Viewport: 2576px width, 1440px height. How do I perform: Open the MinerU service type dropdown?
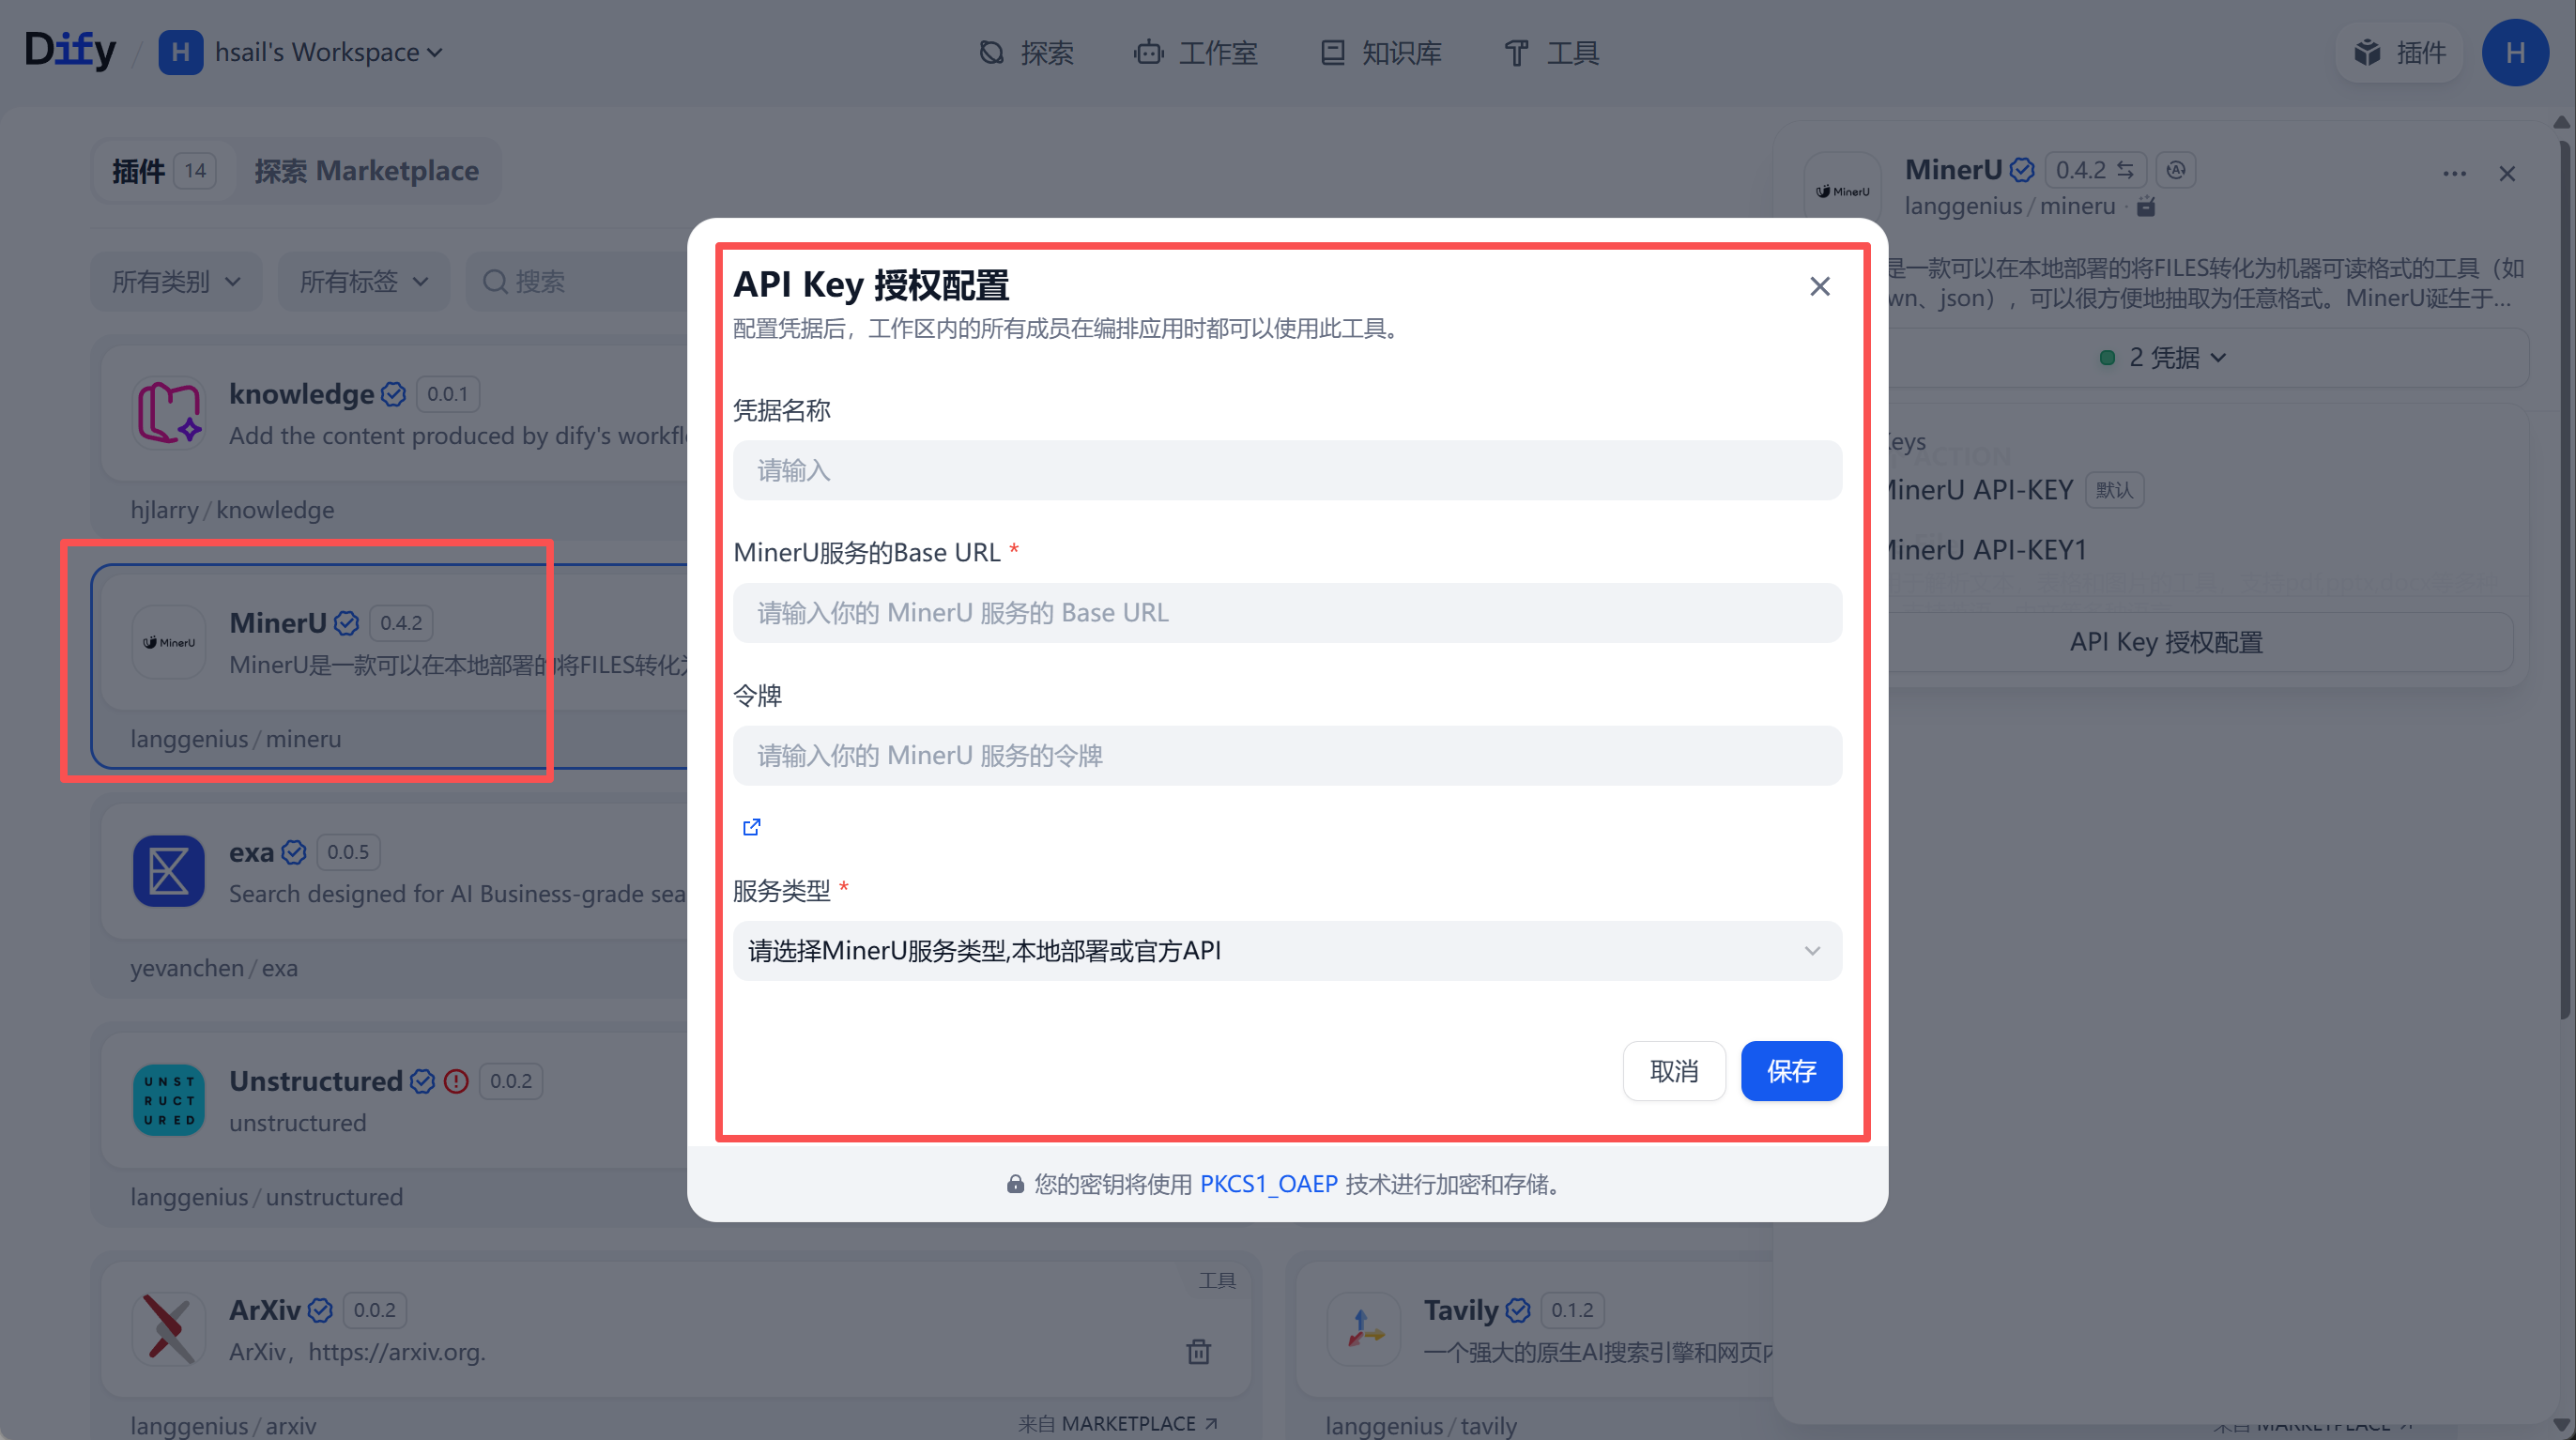1287,951
